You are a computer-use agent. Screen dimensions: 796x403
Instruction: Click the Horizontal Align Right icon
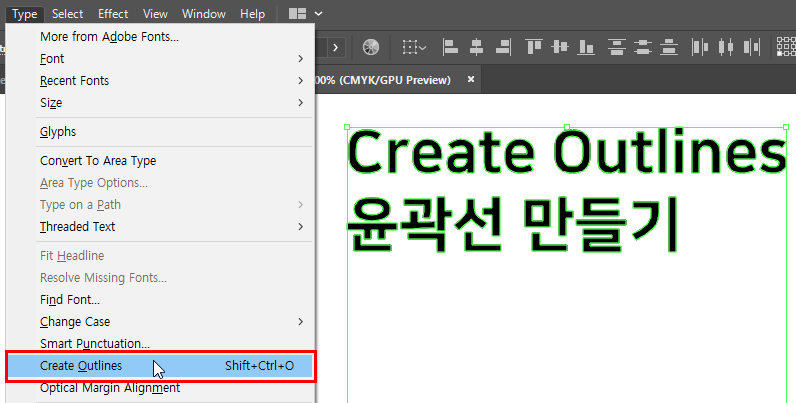pos(503,47)
